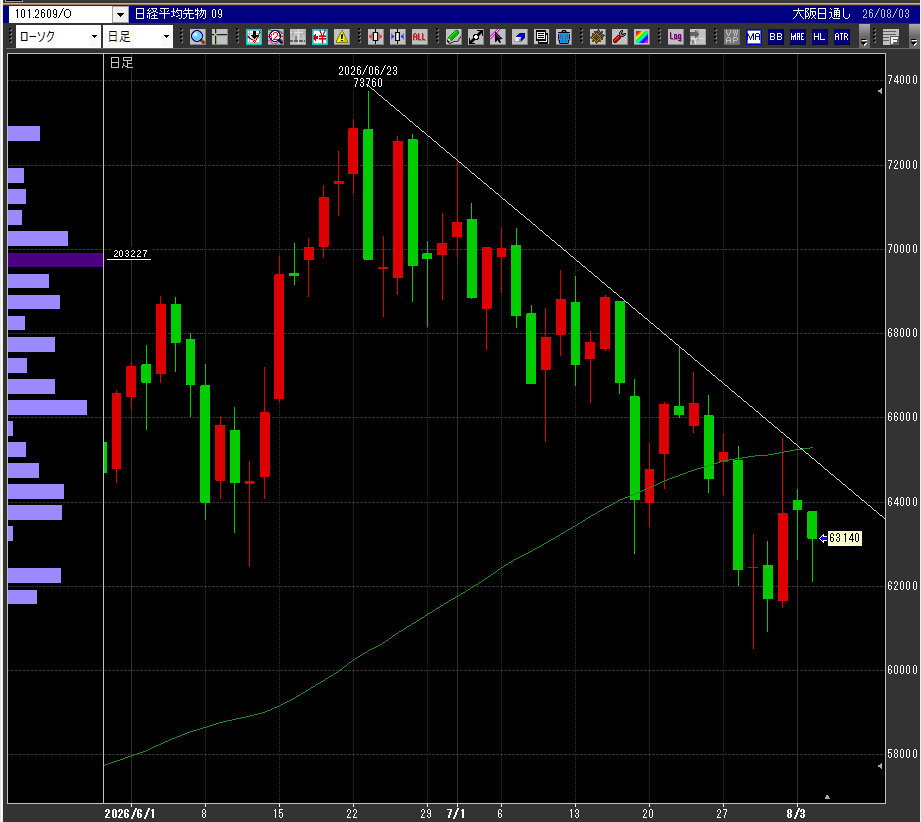Click the red yen arrow icon

coord(320,37)
